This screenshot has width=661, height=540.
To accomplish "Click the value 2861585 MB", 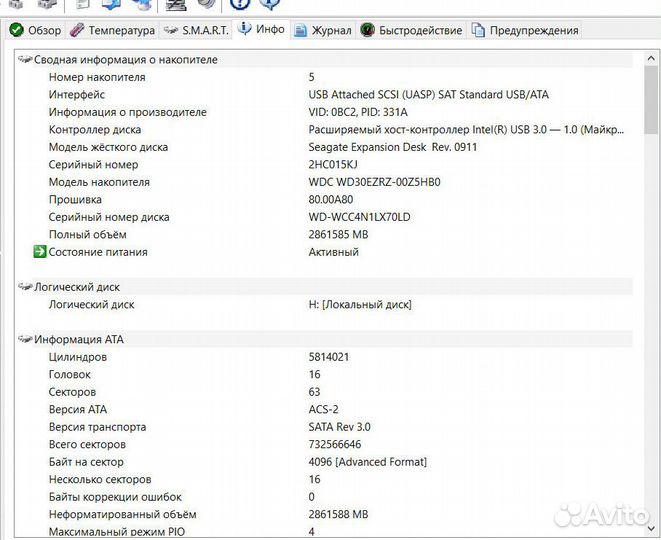I will (338, 235).
